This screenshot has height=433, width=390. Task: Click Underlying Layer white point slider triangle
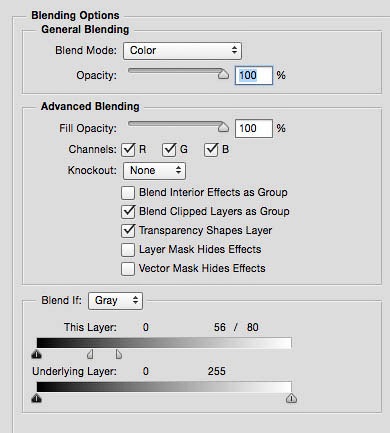(291, 398)
